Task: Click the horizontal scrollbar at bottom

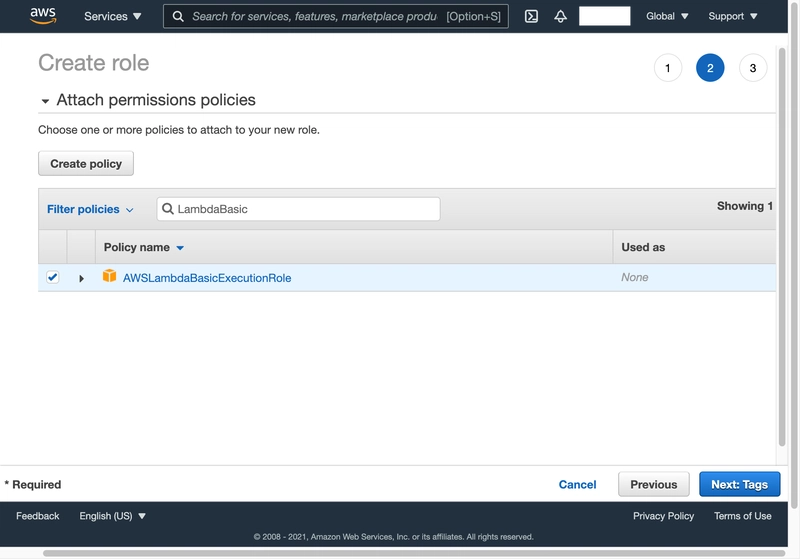Action: point(414,553)
